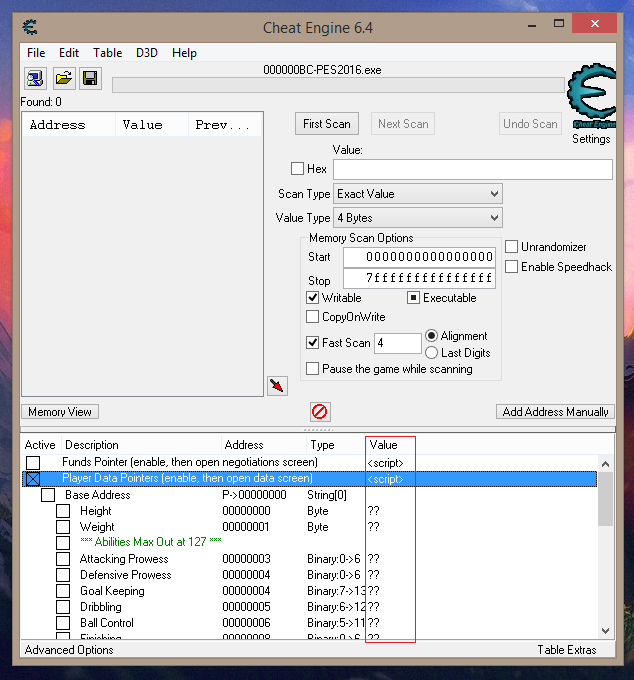This screenshot has height=680, width=634.
Task: Click the Start address field
Action: [x=419, y=257]
